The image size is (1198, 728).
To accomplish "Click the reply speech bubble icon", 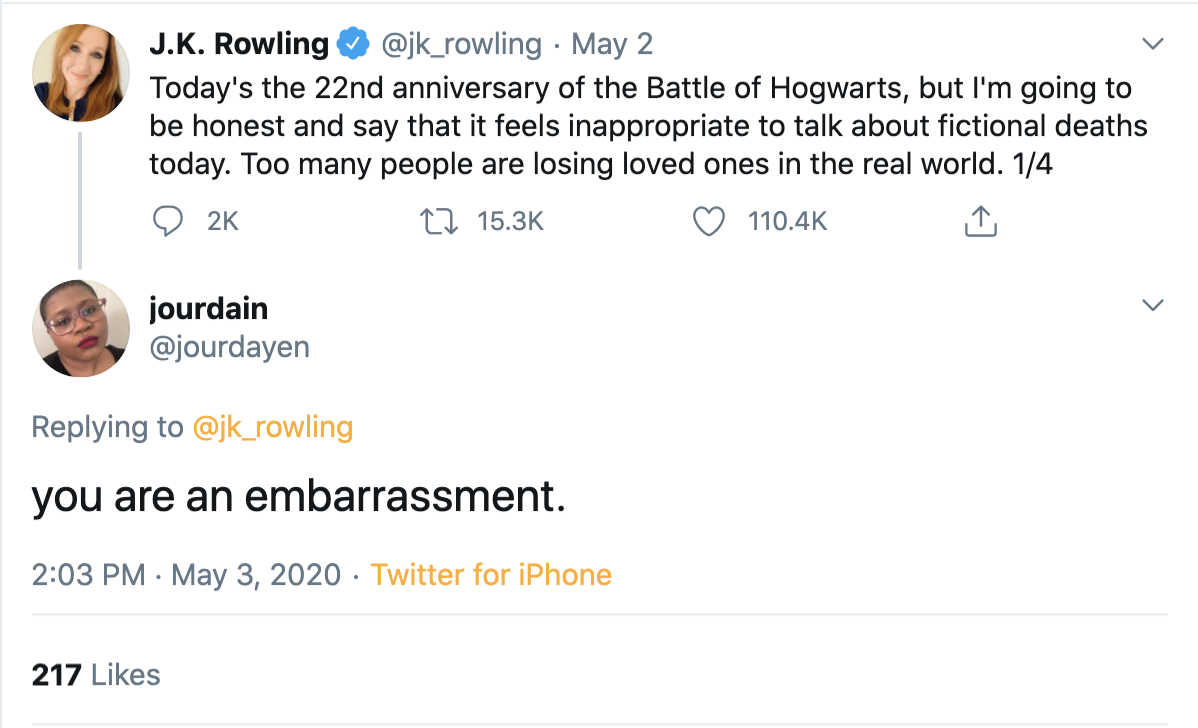I will (165, 221).
